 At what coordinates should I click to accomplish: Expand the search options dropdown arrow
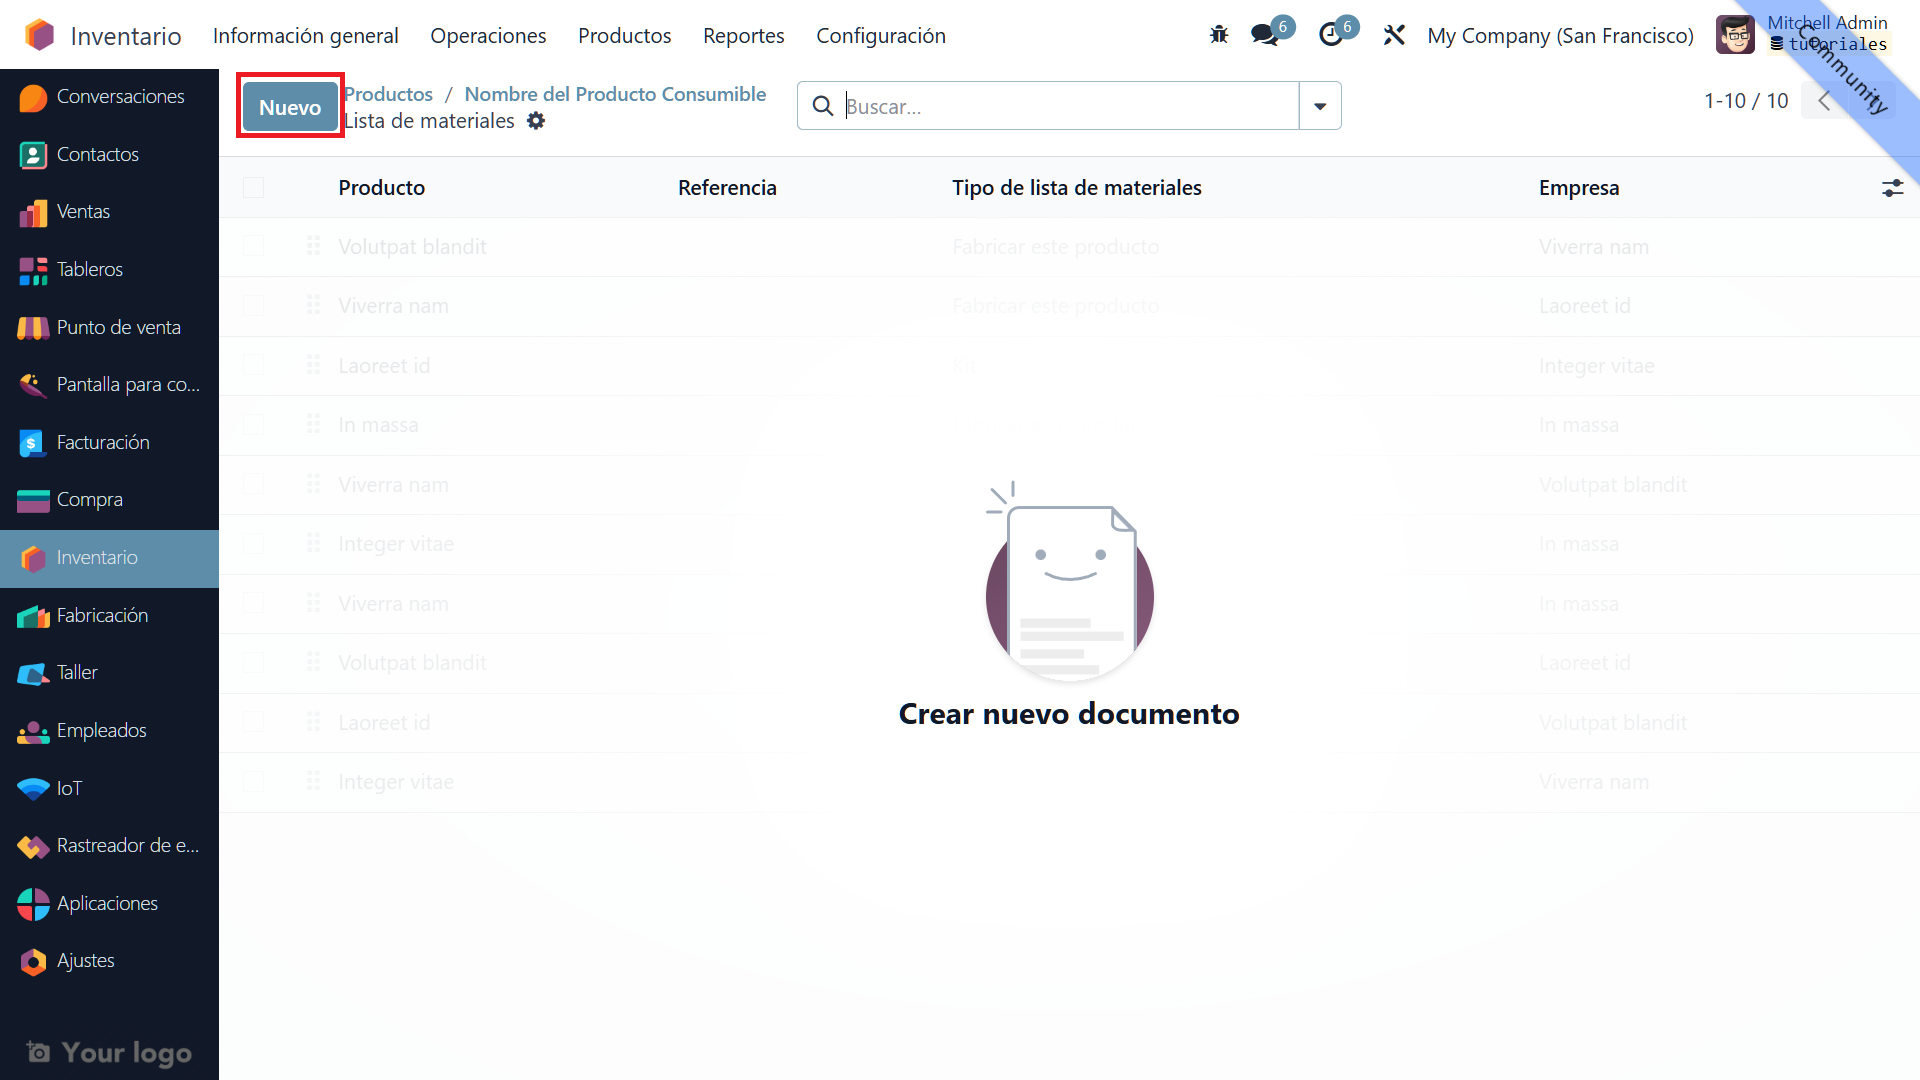[x=1320, y=106]
